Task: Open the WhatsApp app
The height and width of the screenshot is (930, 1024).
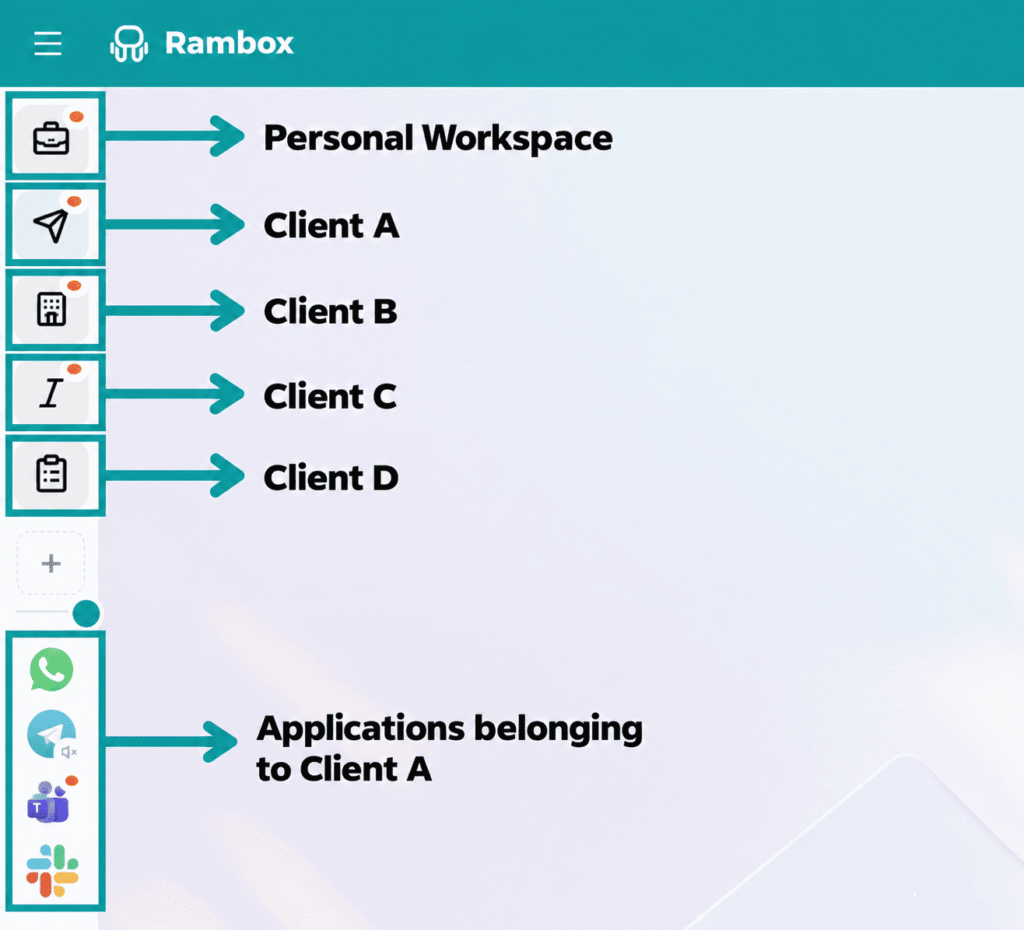Action: [52, 669]
